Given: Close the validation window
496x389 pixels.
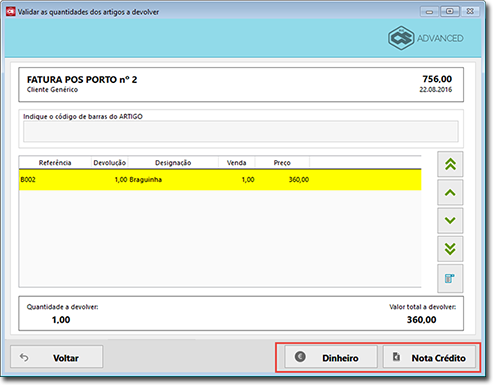Looking at the screenshot, I should tap(470, 11).
